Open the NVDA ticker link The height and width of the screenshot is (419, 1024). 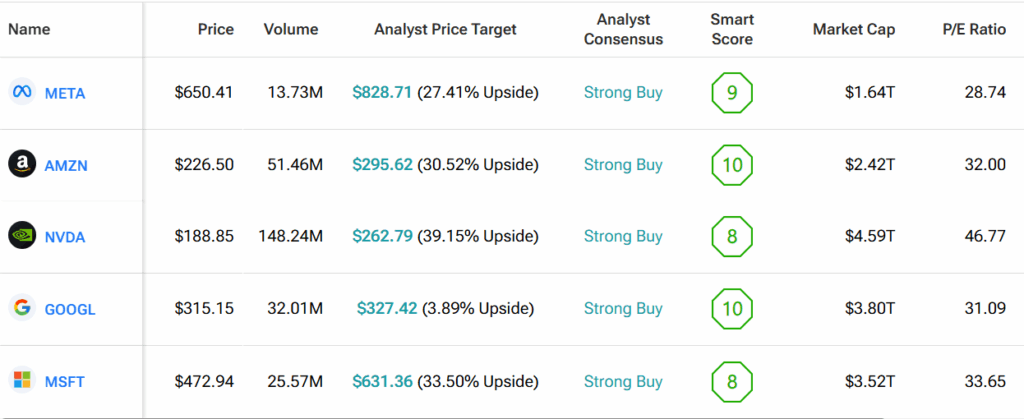pyautogui.click(x=65, y=237)
